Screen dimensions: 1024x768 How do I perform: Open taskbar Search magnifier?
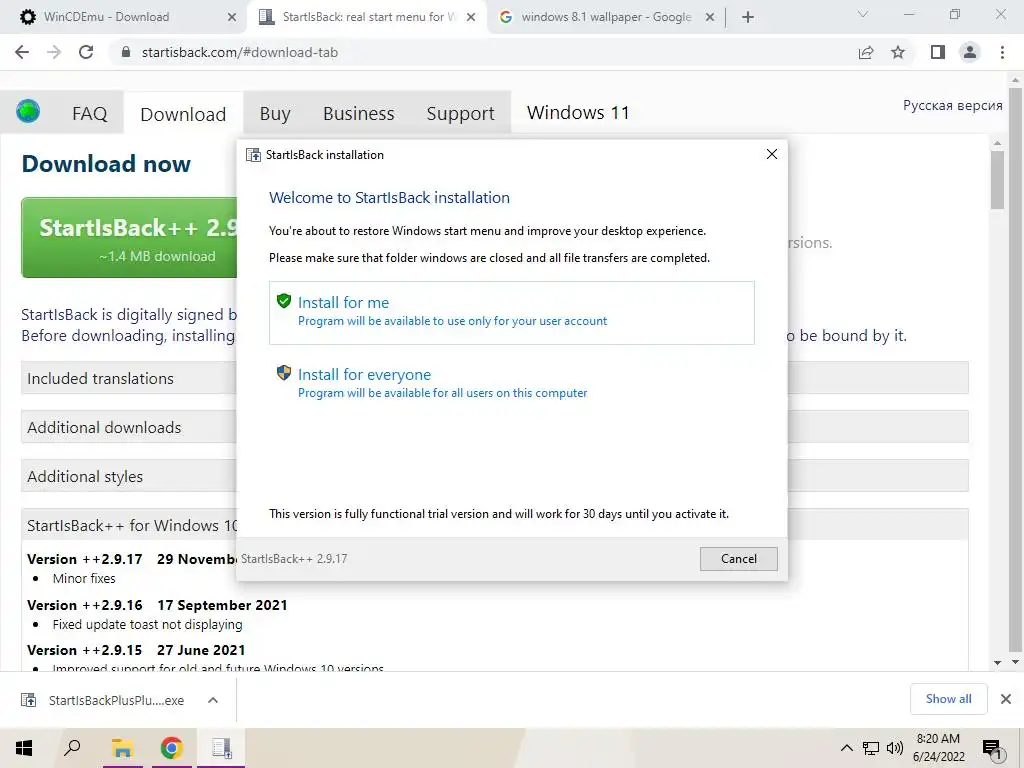coord(72,748)
